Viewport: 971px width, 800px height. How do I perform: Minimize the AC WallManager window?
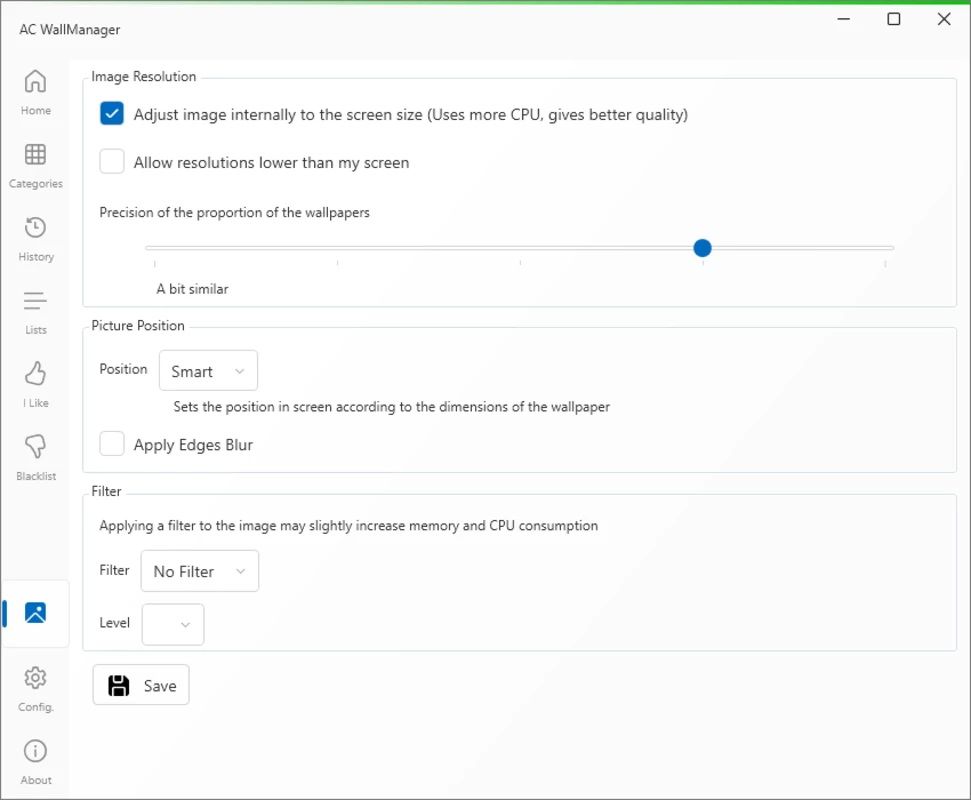click(x=843, y=19)
